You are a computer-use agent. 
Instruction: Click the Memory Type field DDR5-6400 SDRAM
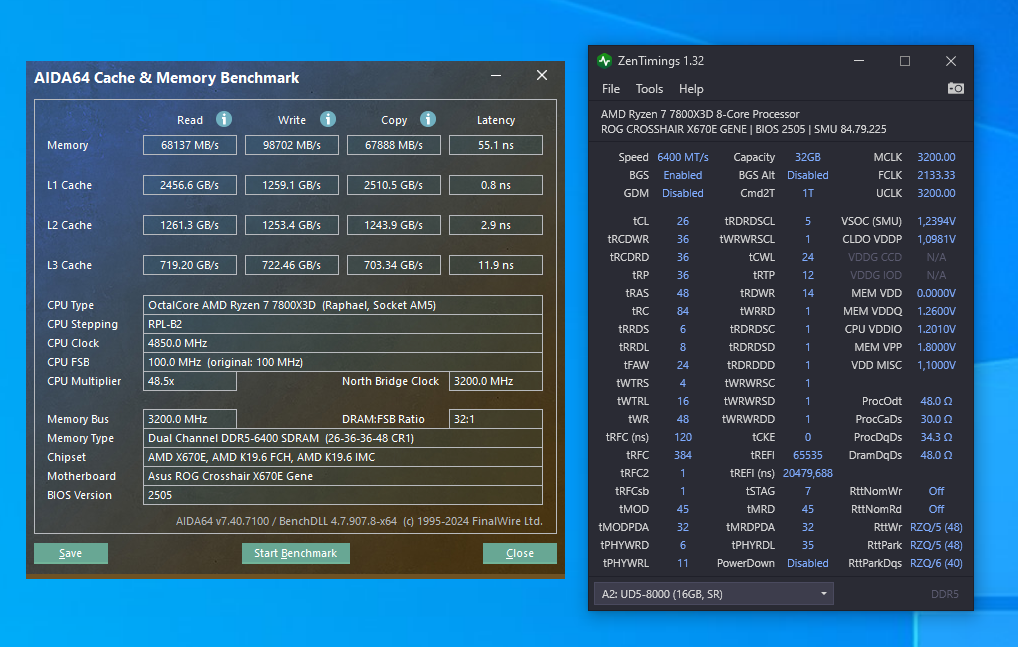[343, 438]
